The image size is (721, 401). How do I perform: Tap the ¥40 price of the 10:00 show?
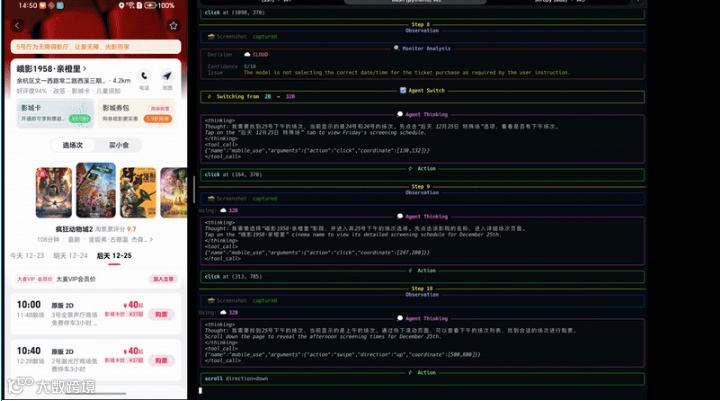[x=133, y=305]
